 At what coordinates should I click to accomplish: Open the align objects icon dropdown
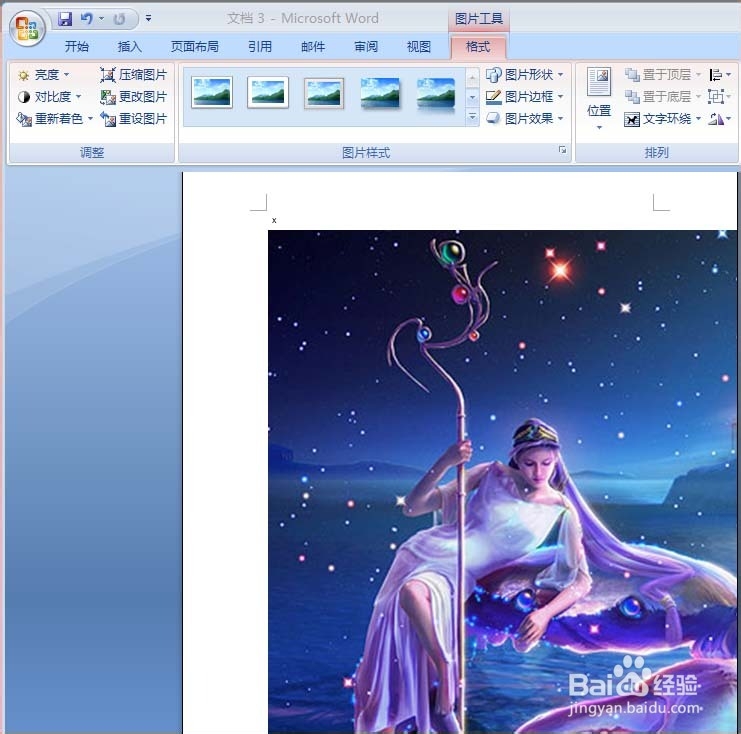(x=720, y=75)
